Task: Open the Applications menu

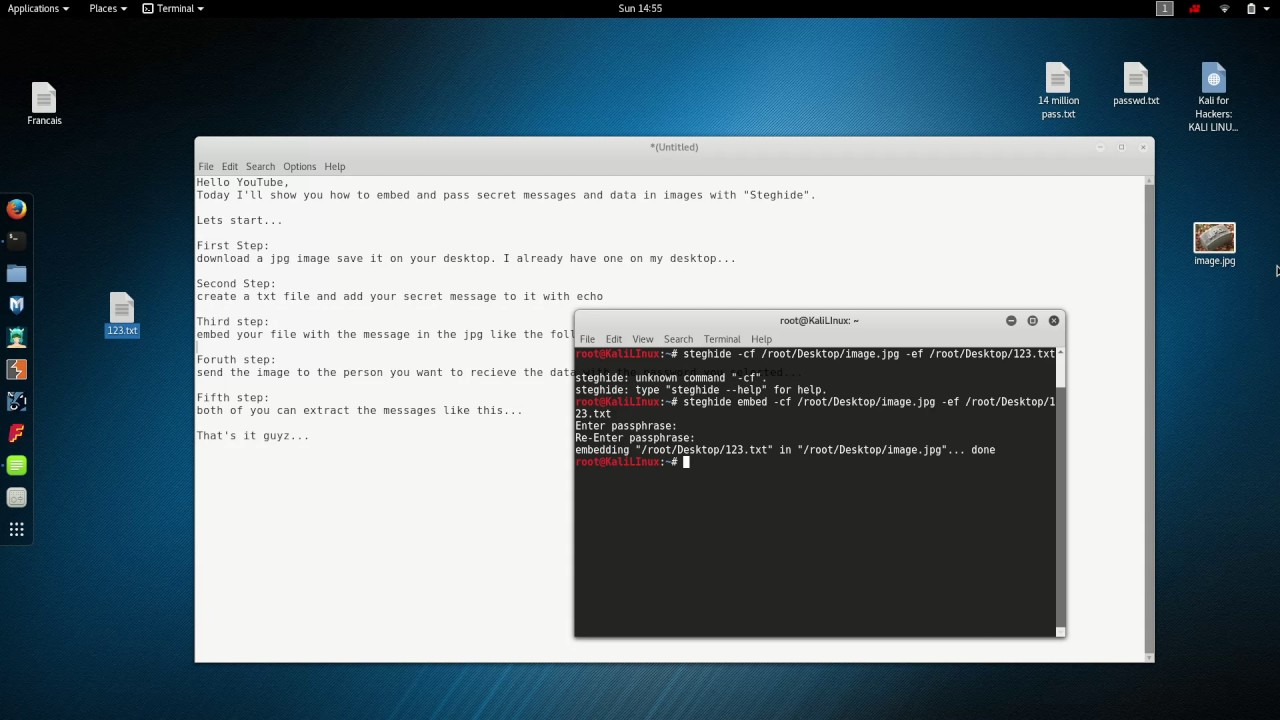Action: pos(38,8)
